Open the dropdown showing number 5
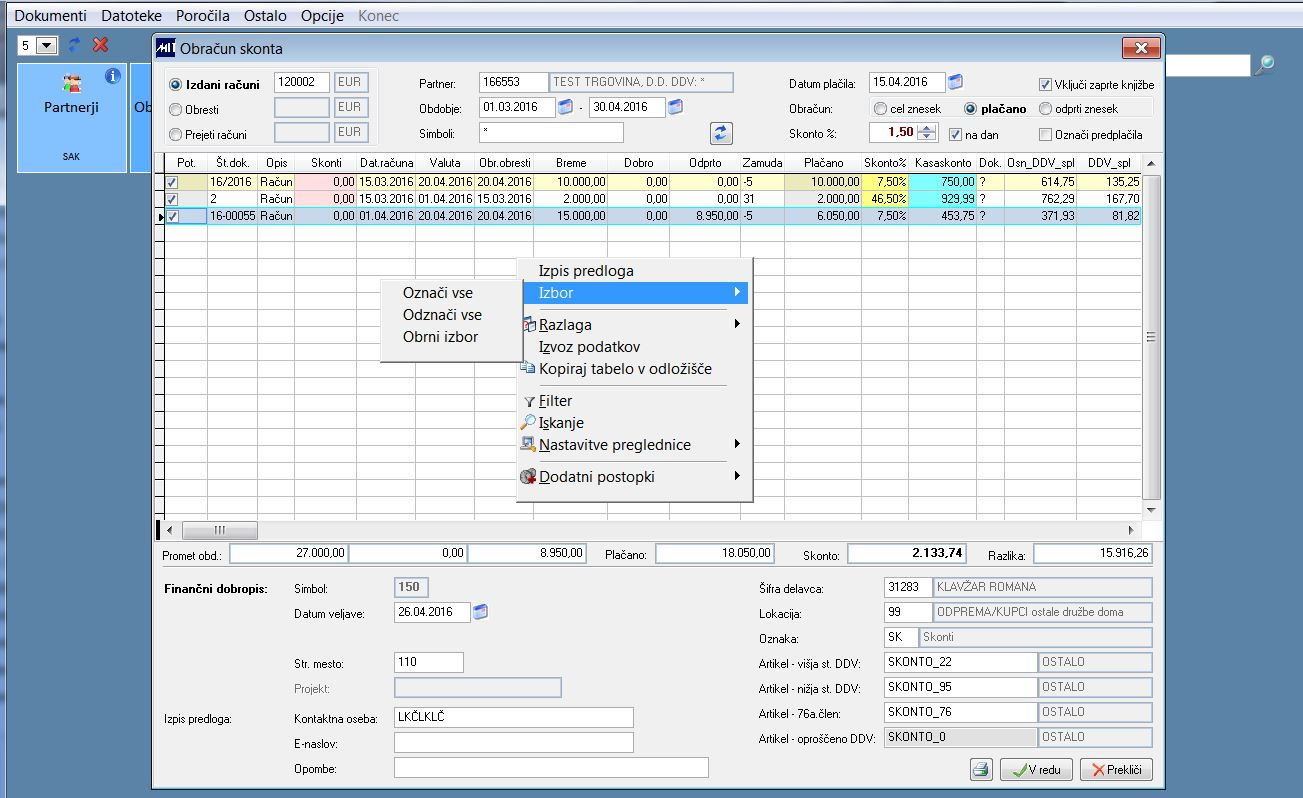 [x=47, y=45]
